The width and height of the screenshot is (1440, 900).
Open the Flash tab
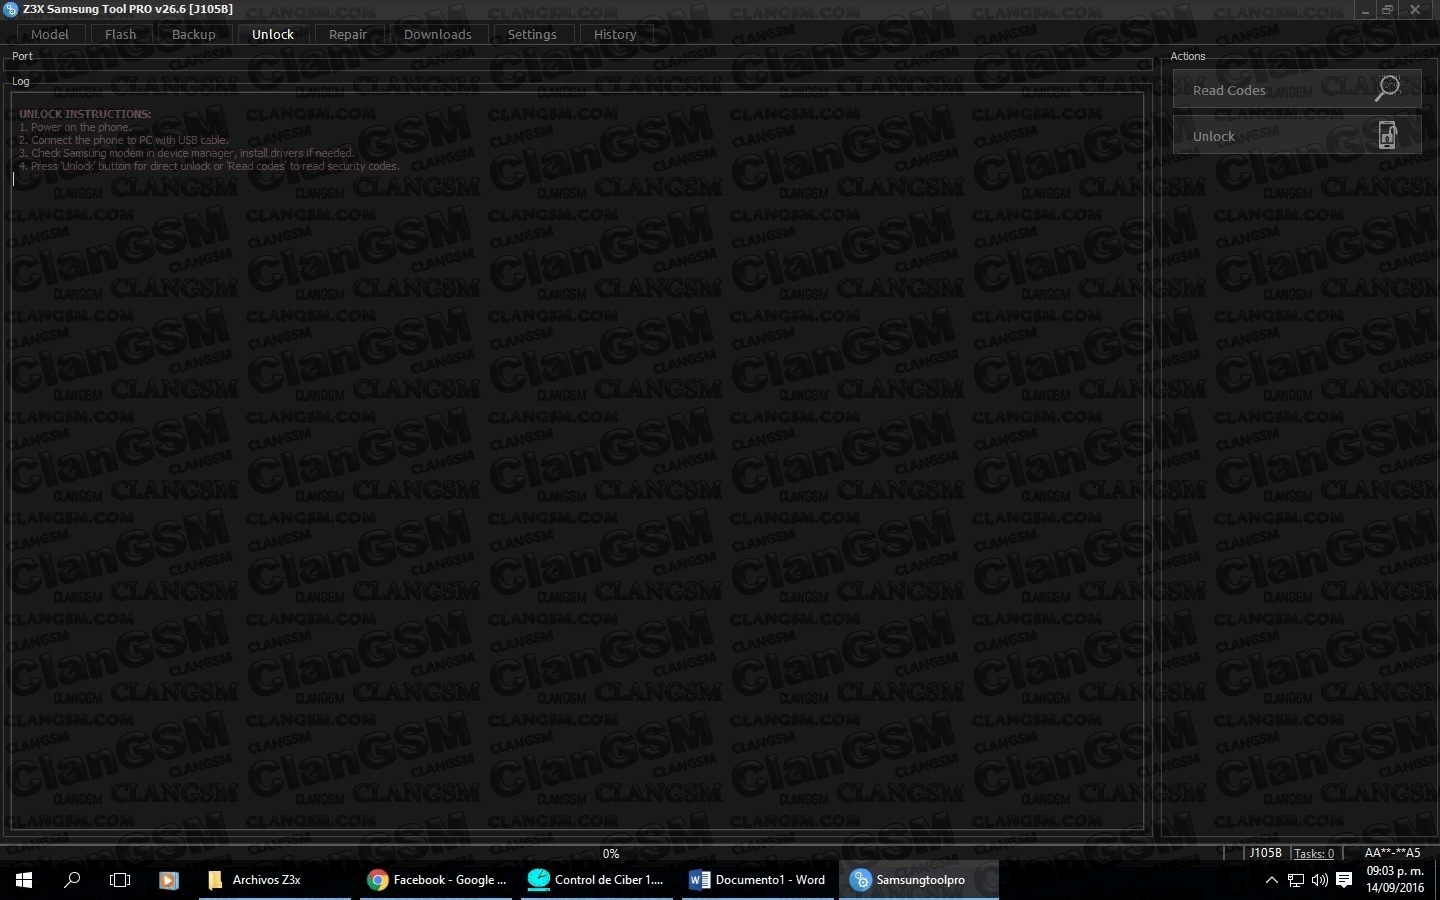click(120, 34)
